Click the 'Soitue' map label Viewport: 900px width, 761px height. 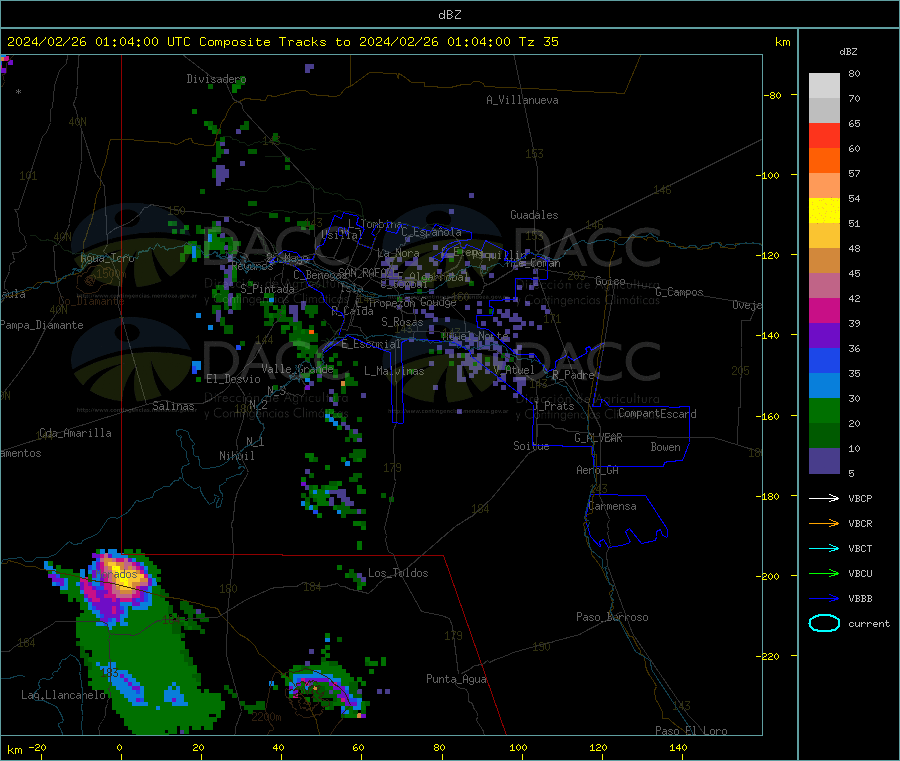pos(531,446)
